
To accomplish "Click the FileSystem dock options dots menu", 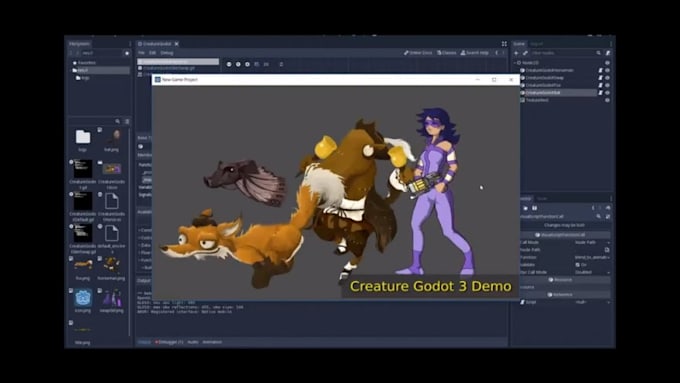I will 130,44.
